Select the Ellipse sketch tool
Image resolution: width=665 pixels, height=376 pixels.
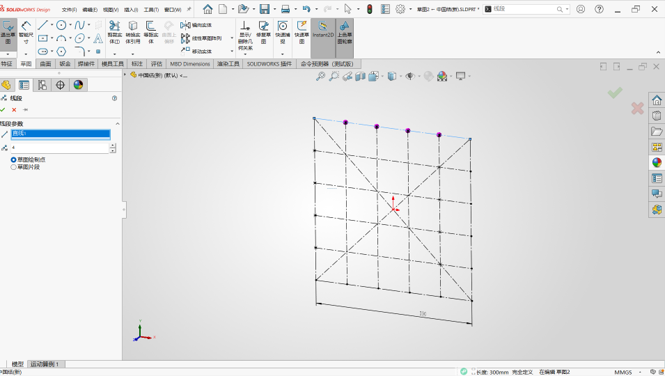[x=79, y=39]
